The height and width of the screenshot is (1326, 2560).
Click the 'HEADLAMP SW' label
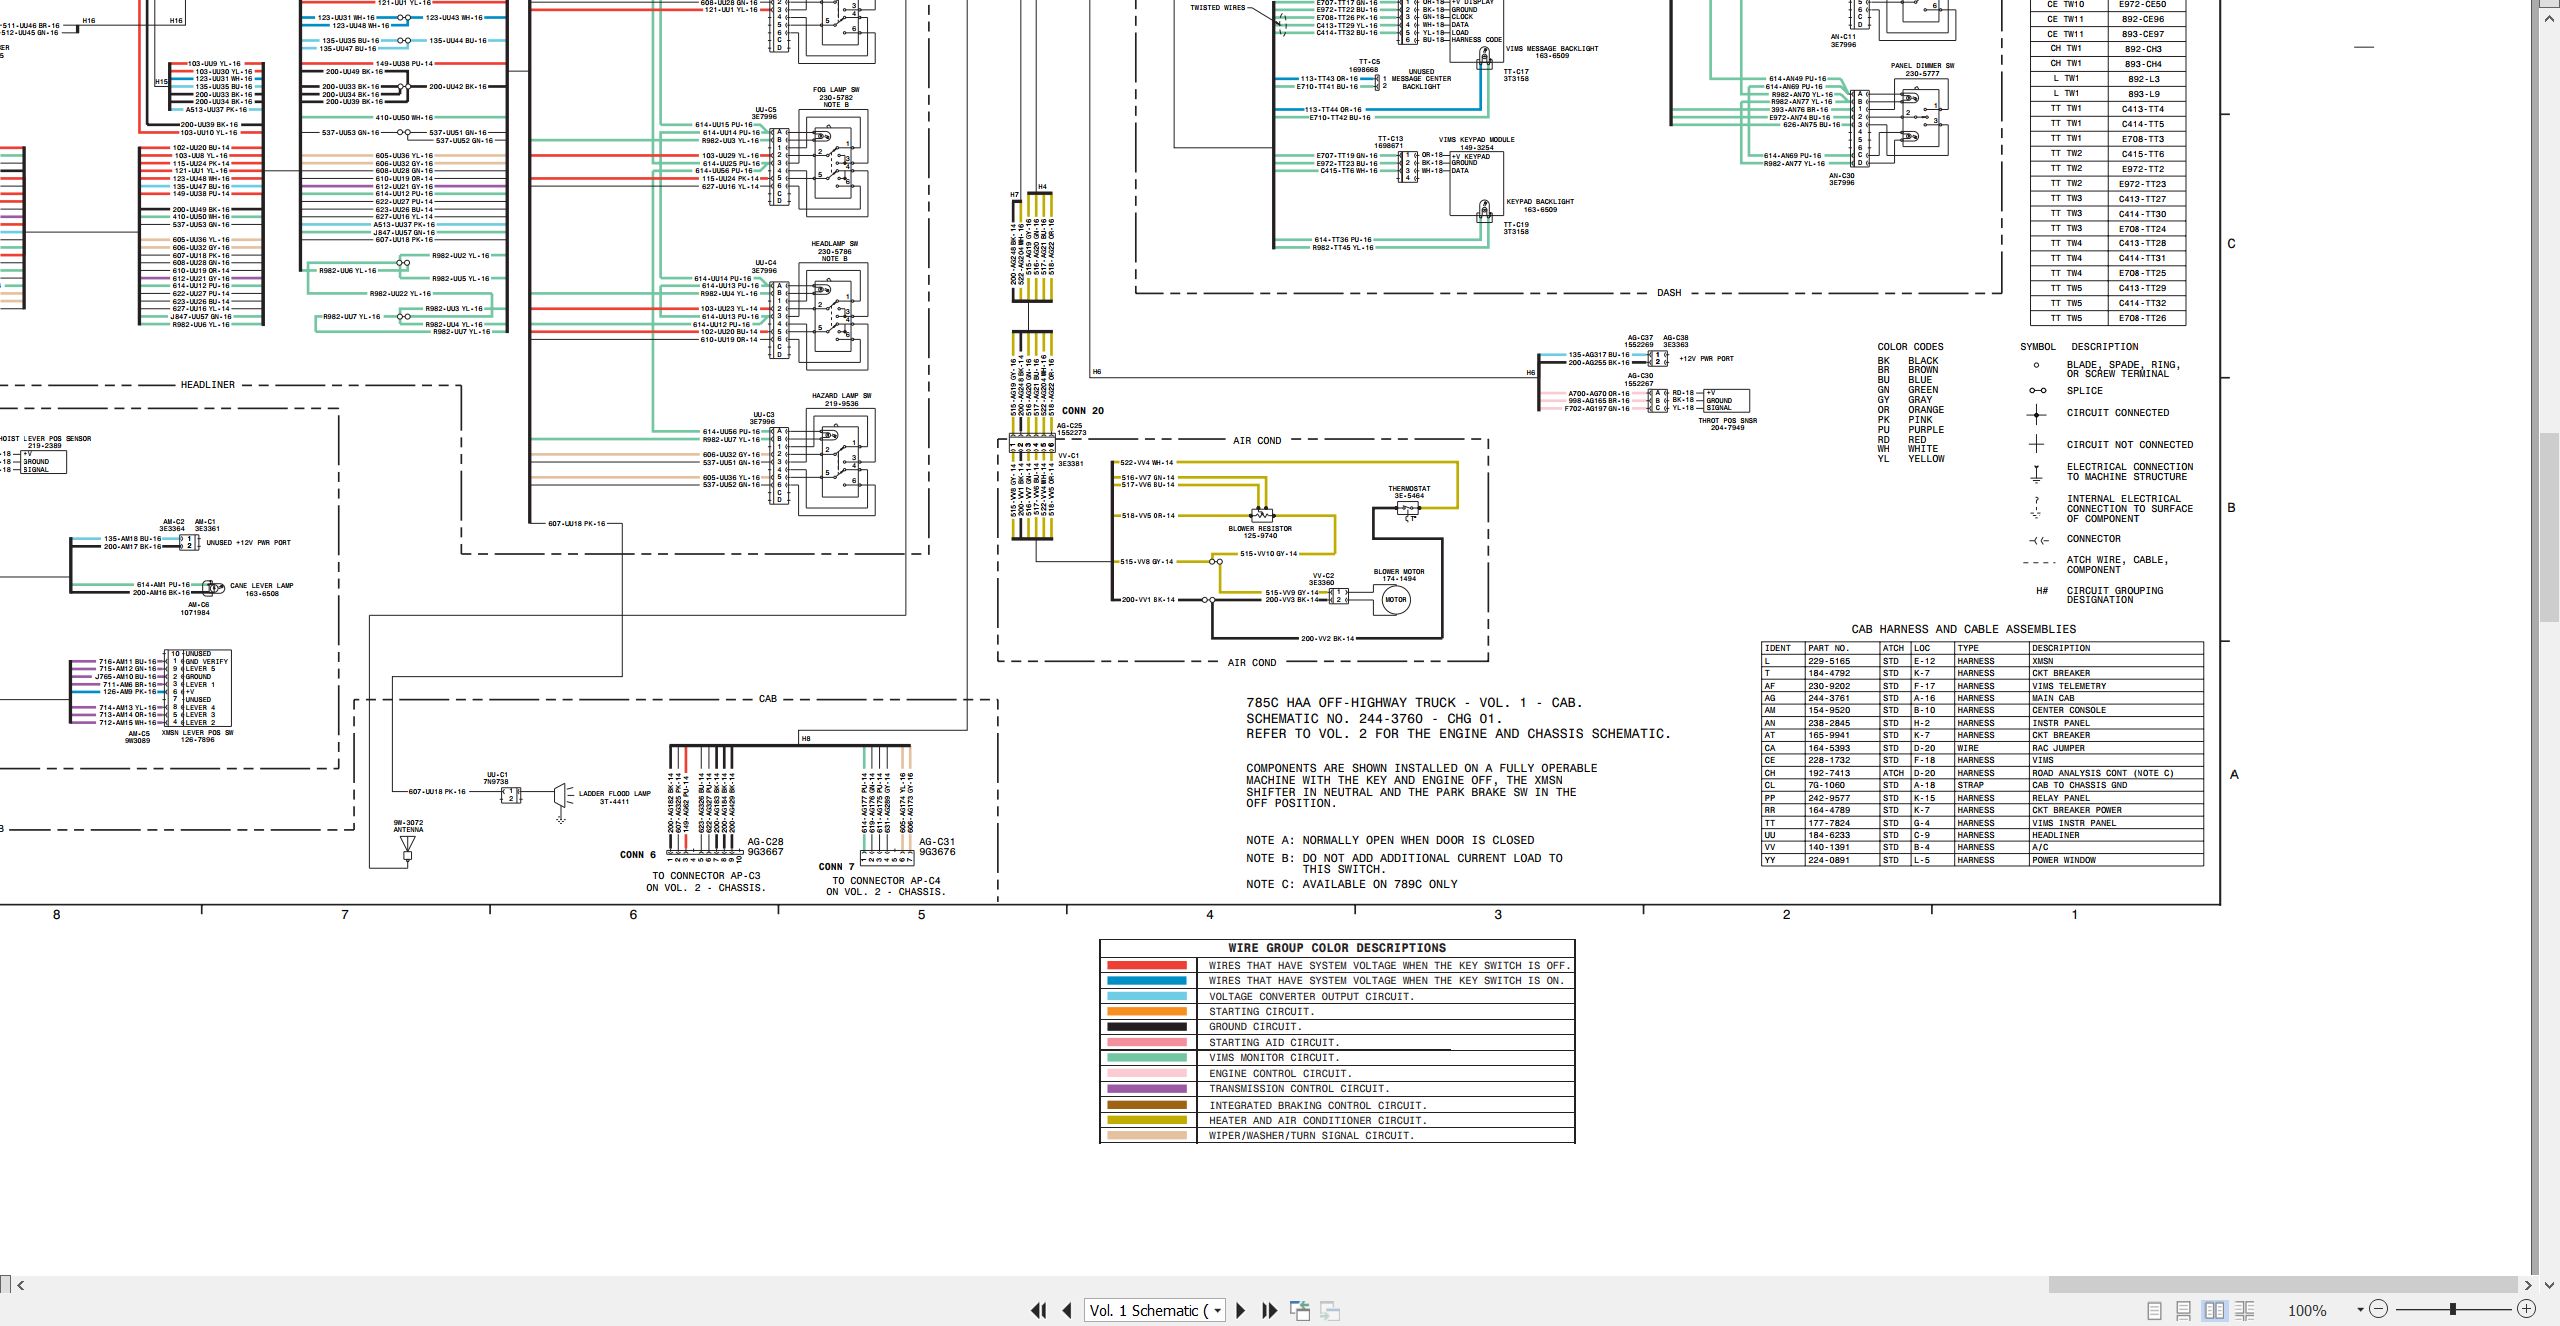pyautogui.click(x=834, y=244)
